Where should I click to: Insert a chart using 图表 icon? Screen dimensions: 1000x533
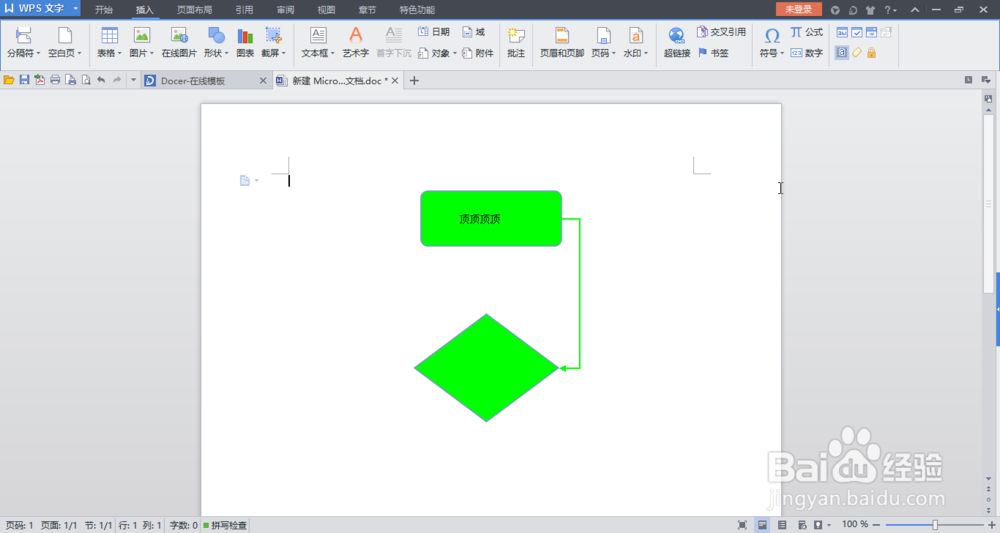click(245, 36)
